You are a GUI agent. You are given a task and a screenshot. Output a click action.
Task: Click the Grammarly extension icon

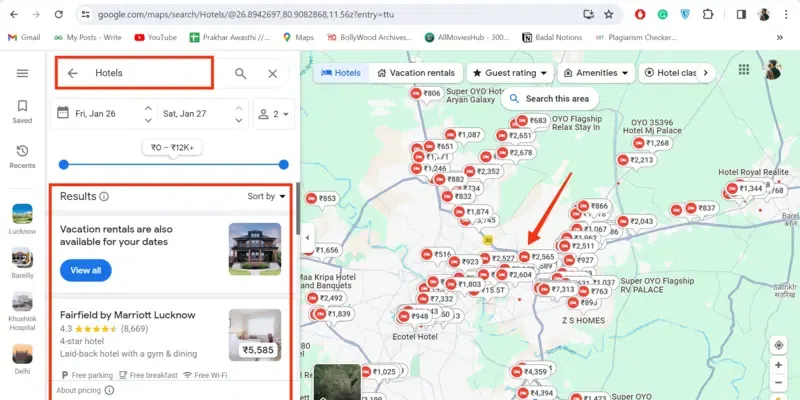(x=662, y=14)
